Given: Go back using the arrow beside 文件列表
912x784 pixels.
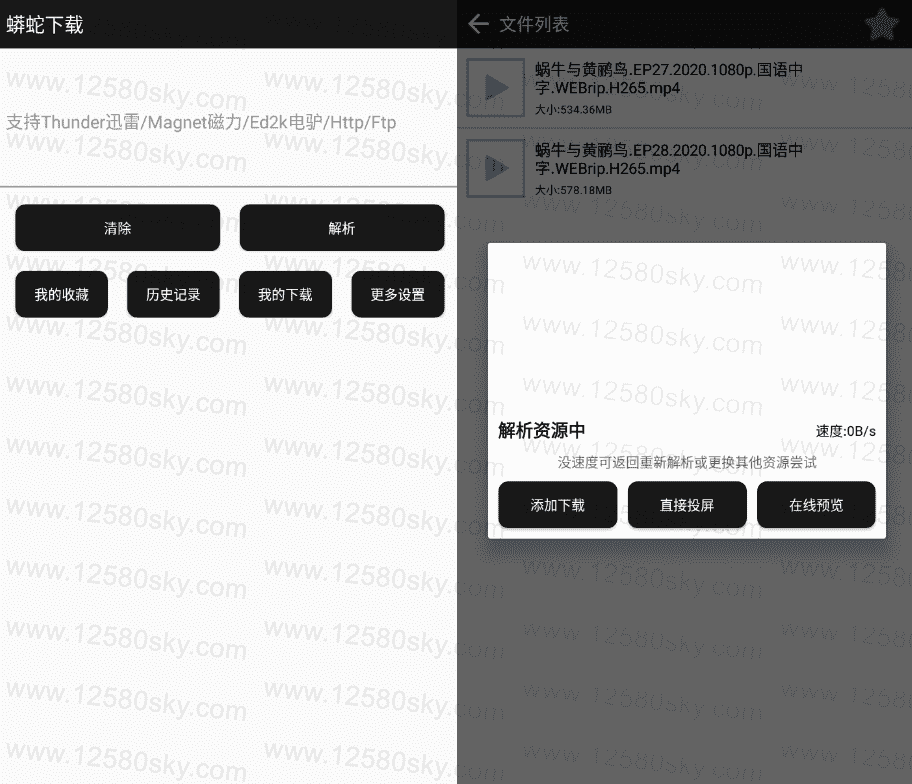Looking at the screenshot, I should 479,24.
